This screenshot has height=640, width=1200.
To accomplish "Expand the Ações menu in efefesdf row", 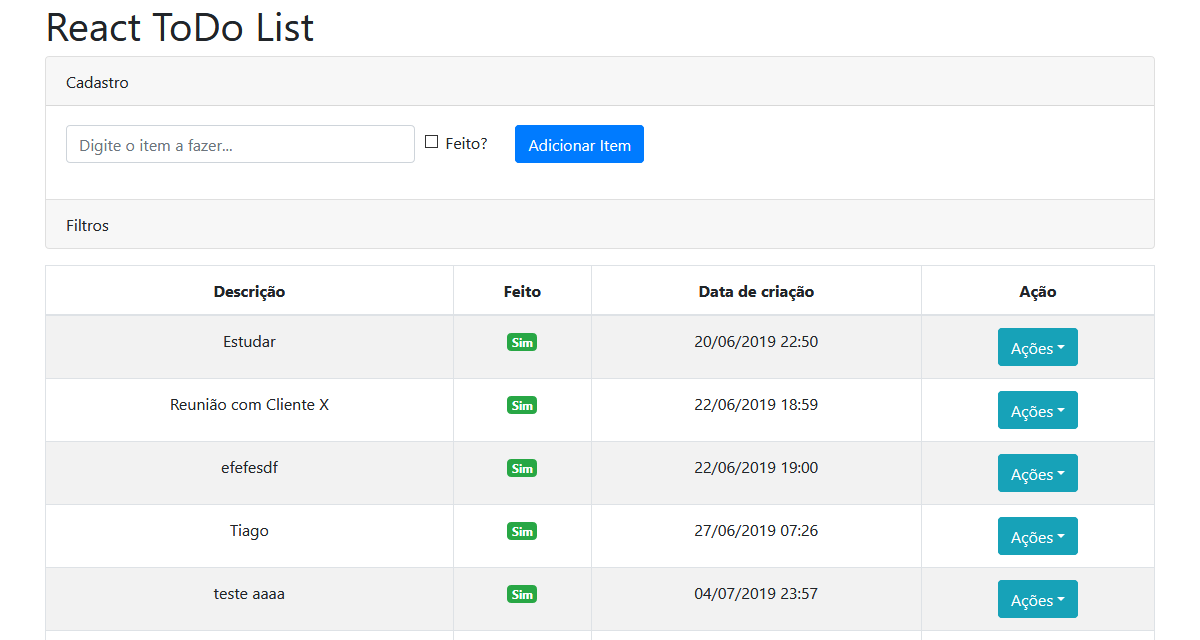I will click(x=1037, y=473).
